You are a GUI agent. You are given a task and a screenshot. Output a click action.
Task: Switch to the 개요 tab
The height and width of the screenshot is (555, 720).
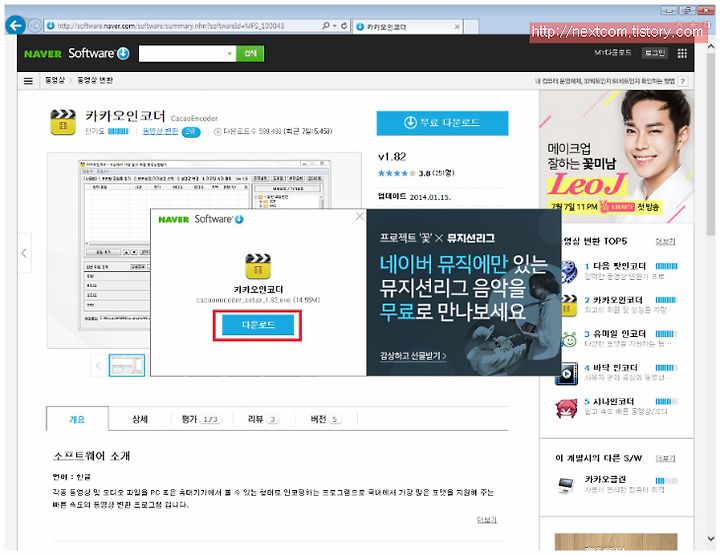(77, 419)
